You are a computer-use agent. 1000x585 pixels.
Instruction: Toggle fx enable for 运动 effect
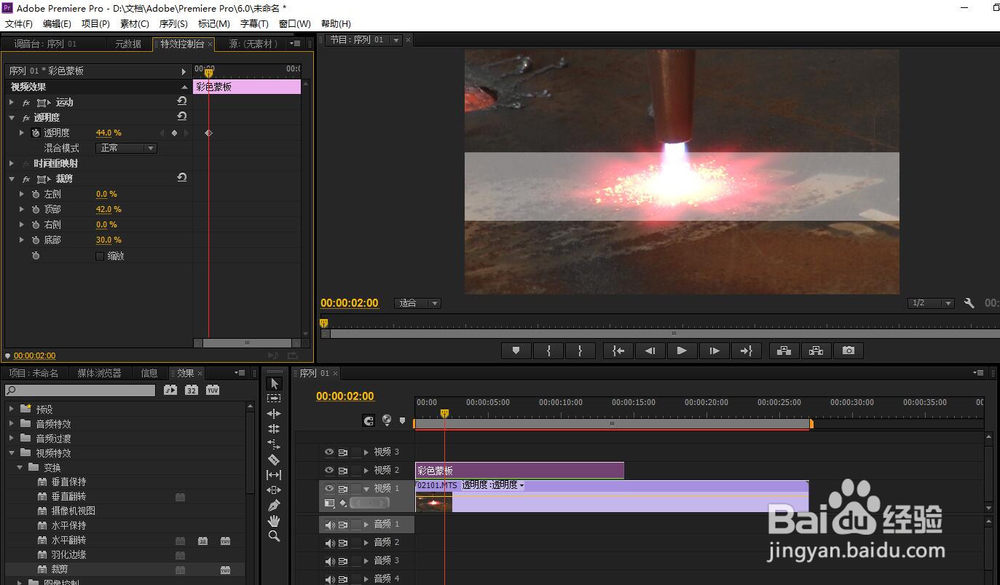click(x=26, y=102)
